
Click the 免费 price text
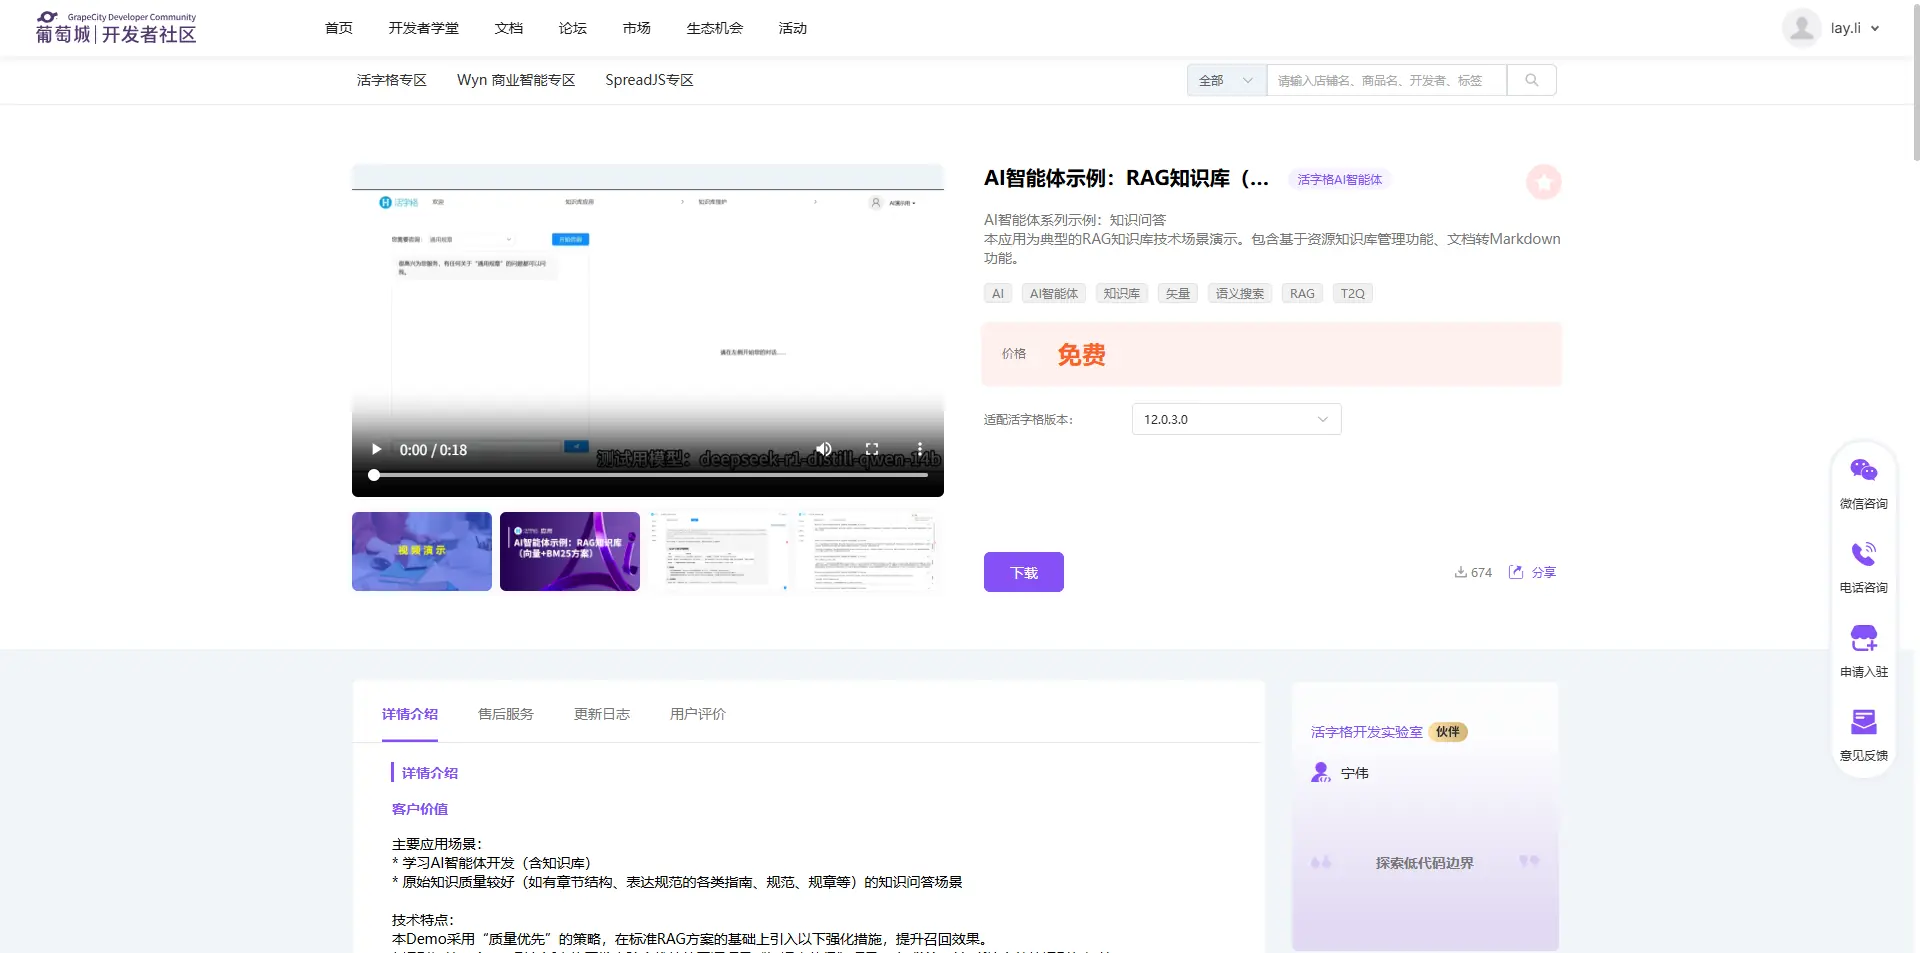(1082, 355)
